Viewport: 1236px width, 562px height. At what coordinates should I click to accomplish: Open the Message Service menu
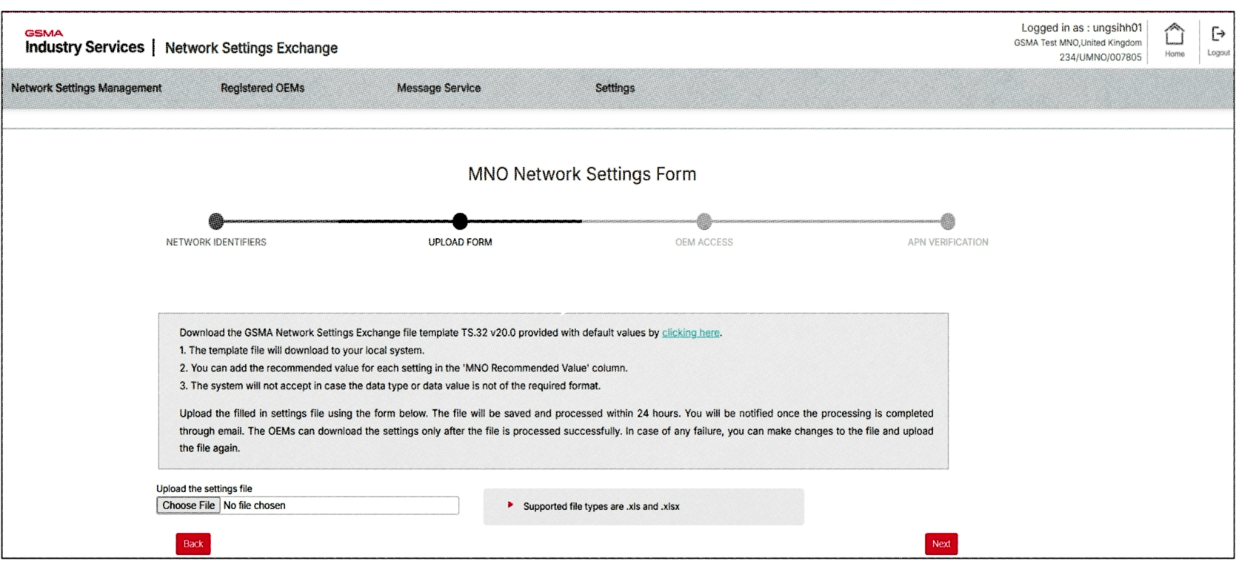click(x=439, y=88)
